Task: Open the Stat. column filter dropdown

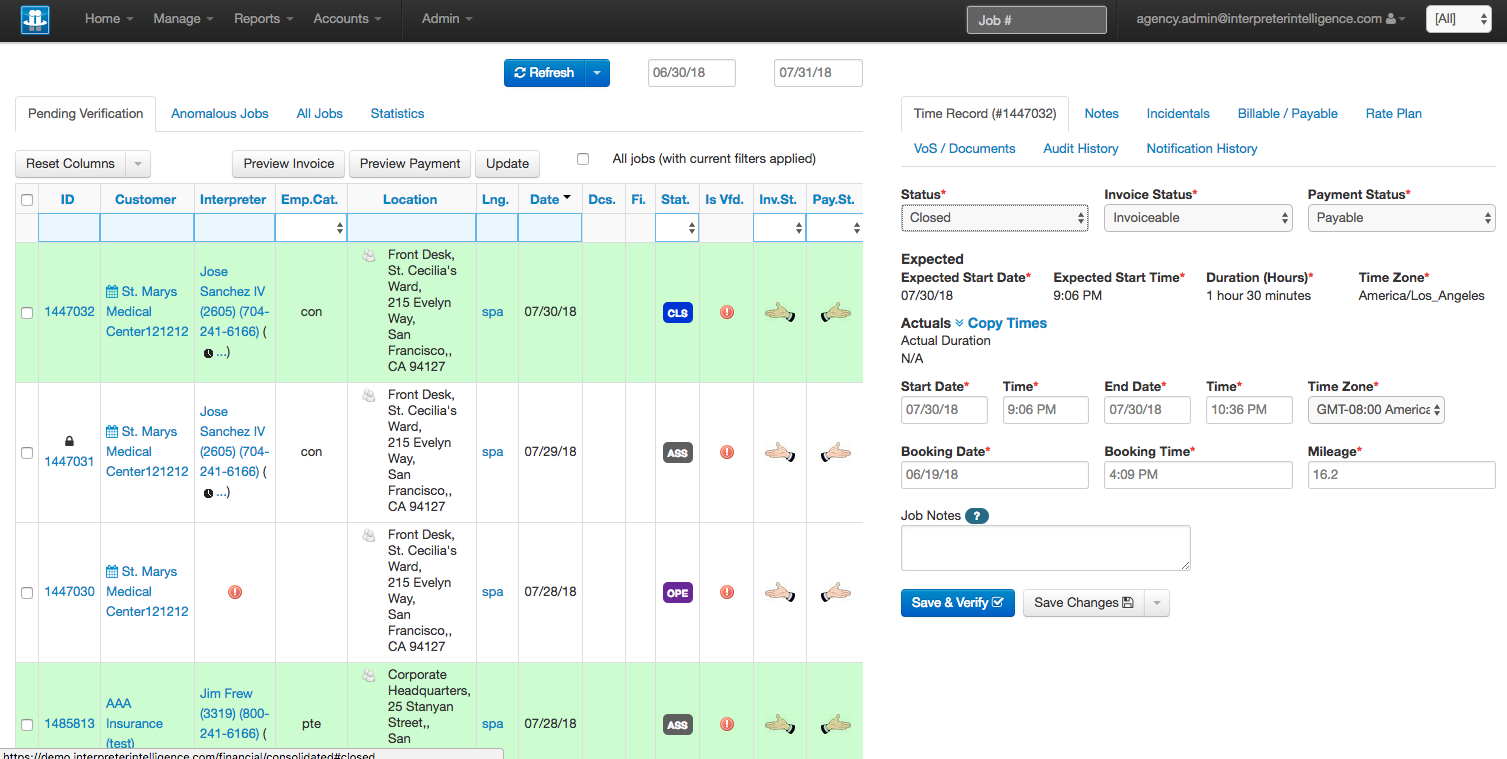Action: pos(677,228)
